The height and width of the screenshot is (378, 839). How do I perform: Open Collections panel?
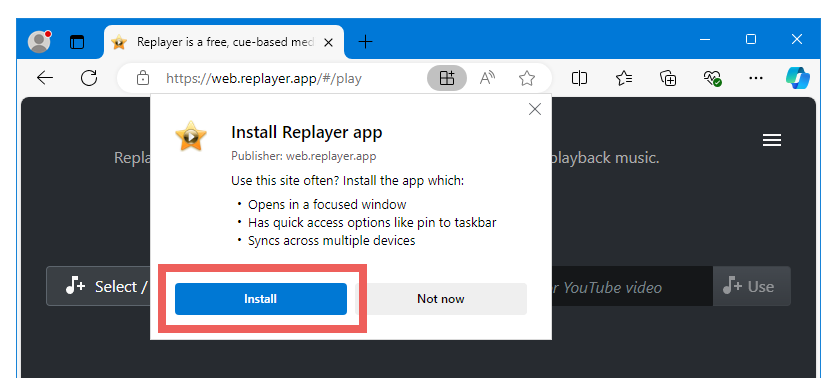pos(668,79)
